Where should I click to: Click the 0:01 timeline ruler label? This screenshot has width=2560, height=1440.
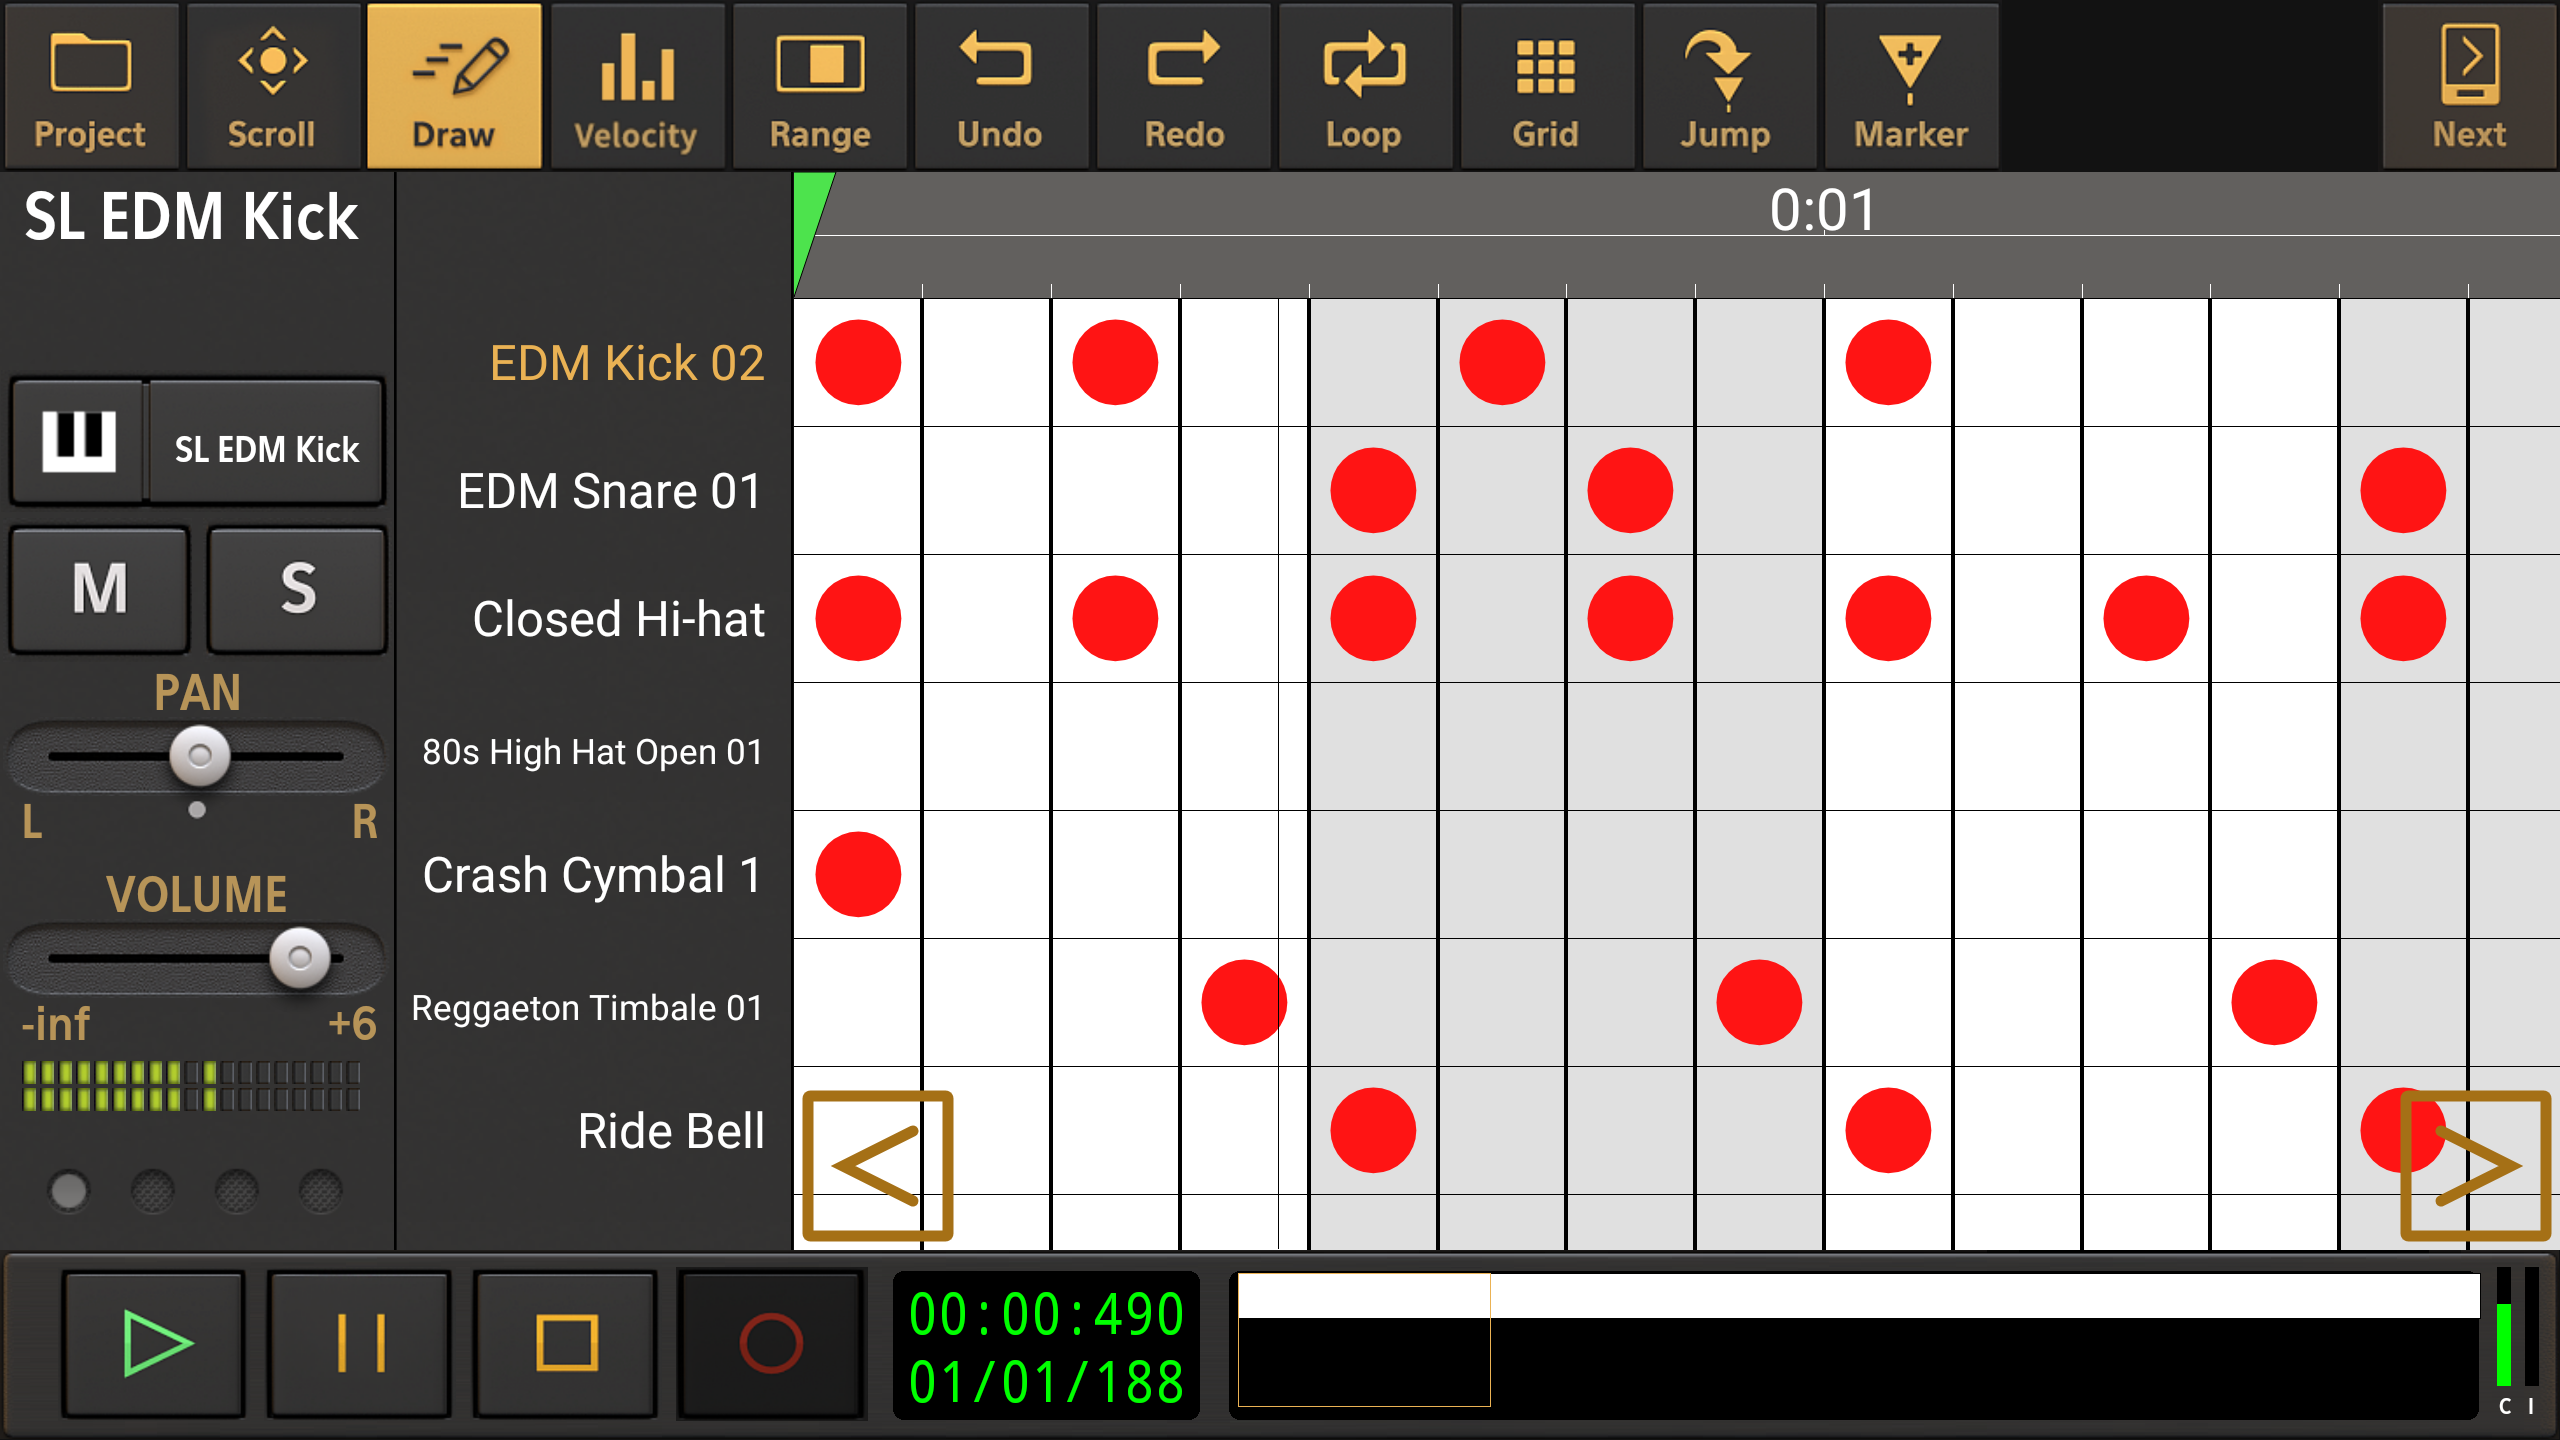pos(1822,210)
